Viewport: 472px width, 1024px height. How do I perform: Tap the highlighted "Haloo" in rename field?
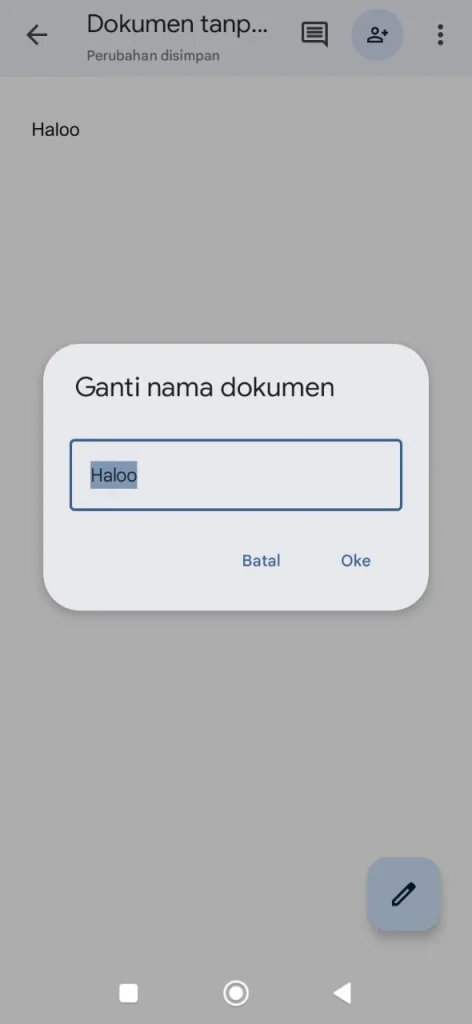(114, 475)
